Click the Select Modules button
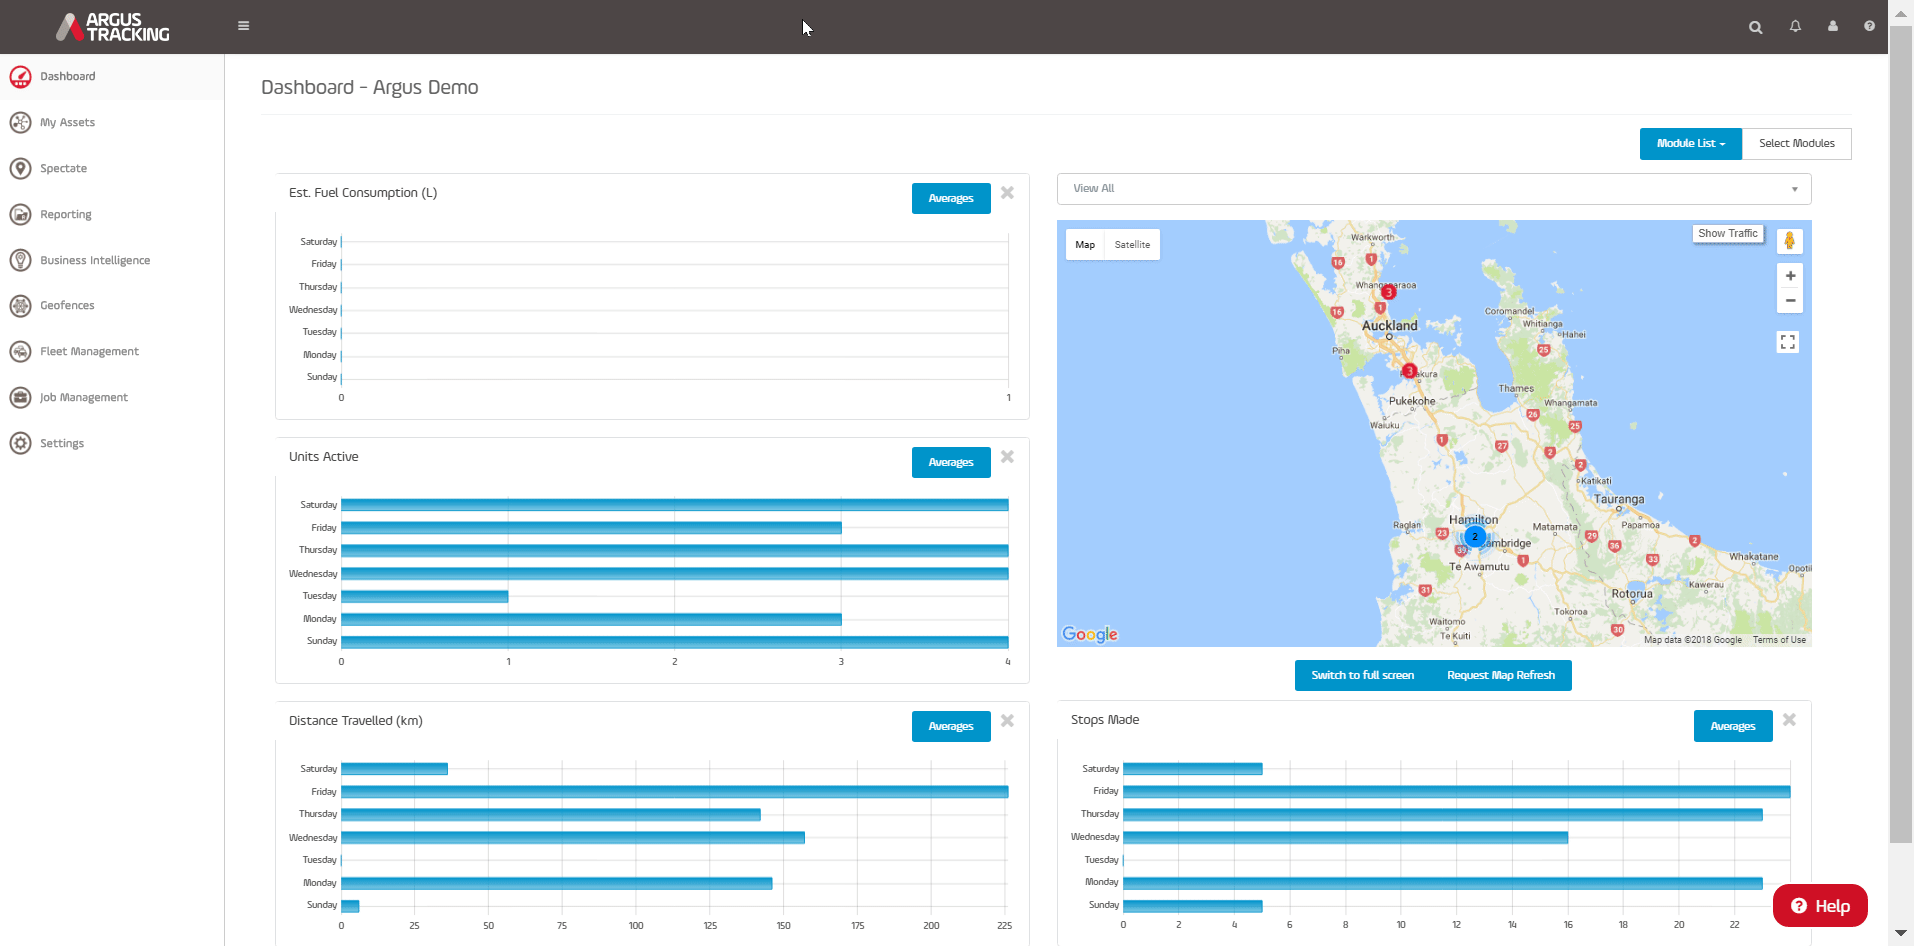This screenshot has height=946, width=1914. (x=1796, y=144)
